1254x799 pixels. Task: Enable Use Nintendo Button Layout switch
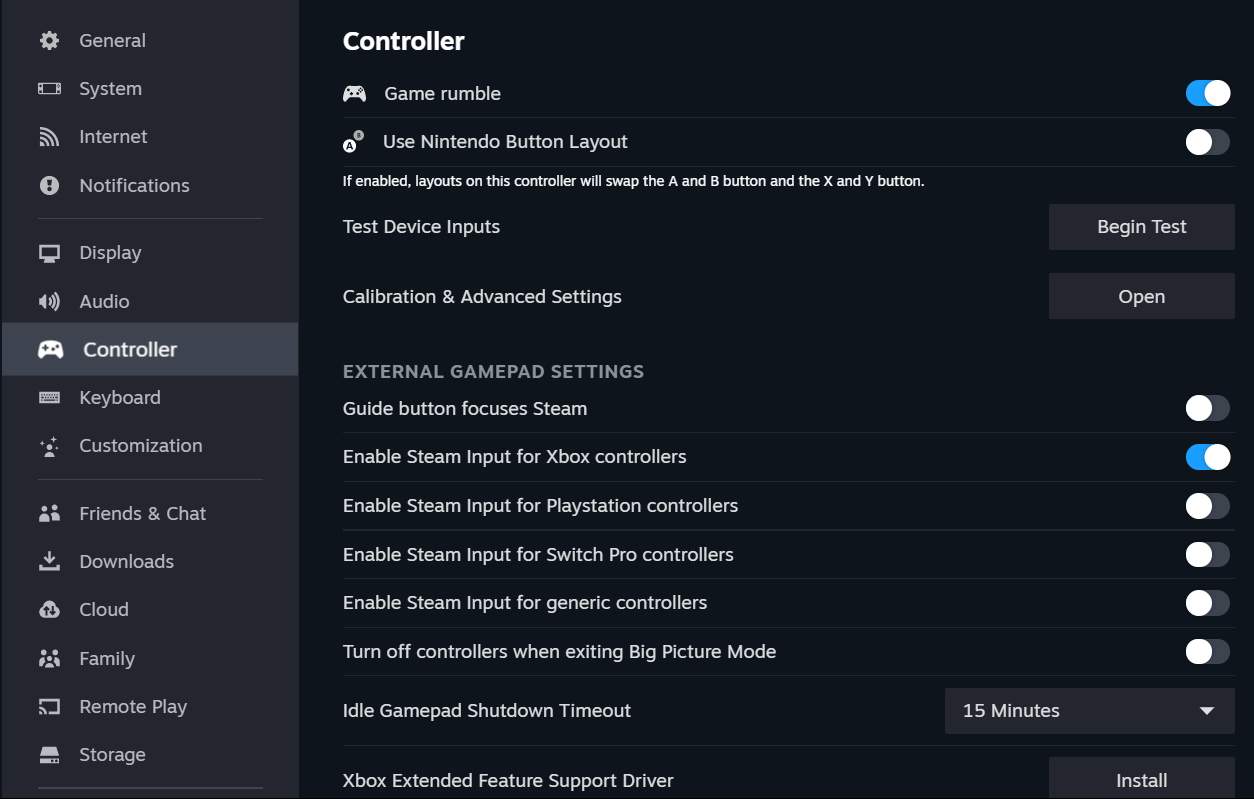pyautogui.click(x=1207, y=142)
